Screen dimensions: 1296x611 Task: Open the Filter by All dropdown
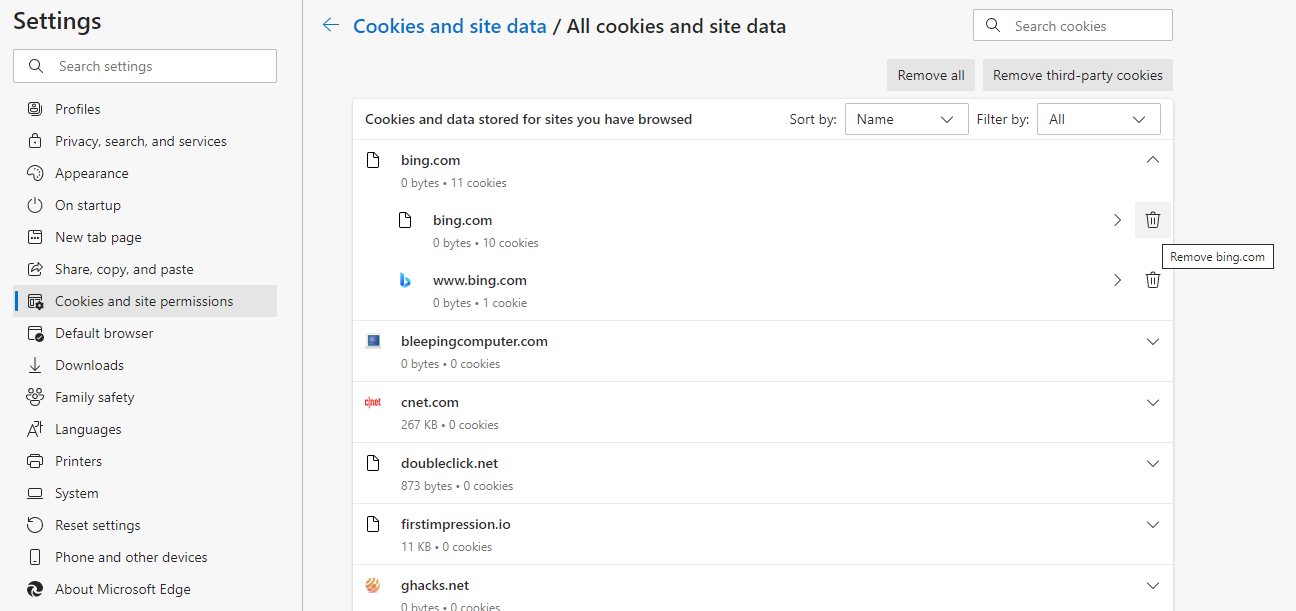point(1099,119)
